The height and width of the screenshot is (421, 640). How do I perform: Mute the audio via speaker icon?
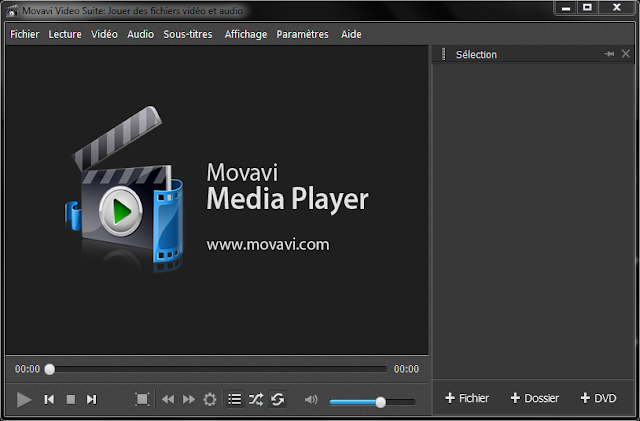pos(311,399)
